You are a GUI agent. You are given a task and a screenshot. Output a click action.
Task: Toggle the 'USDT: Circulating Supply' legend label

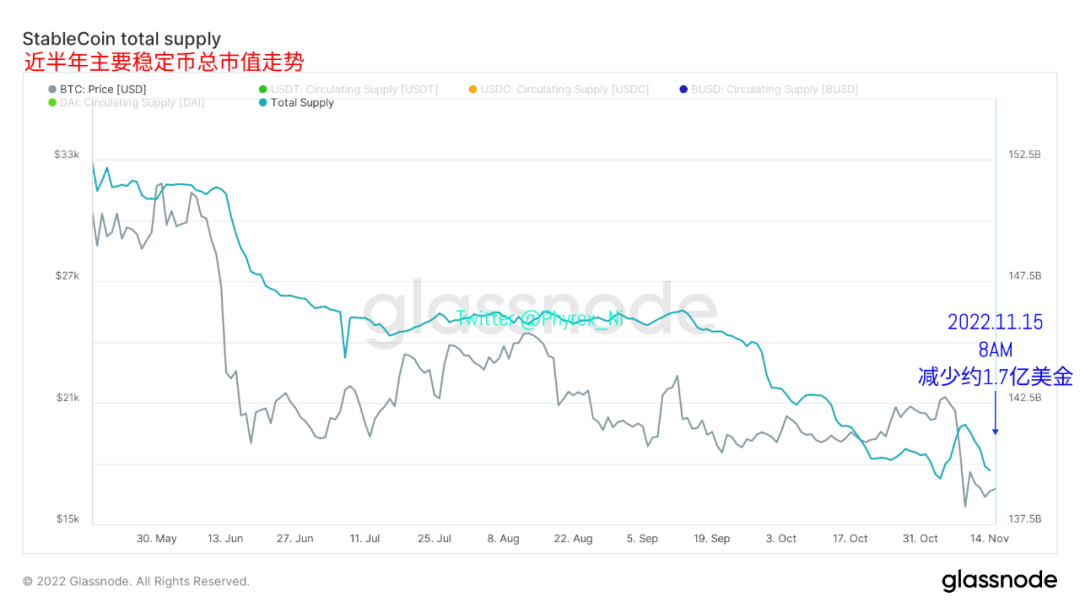pos(354,90)
